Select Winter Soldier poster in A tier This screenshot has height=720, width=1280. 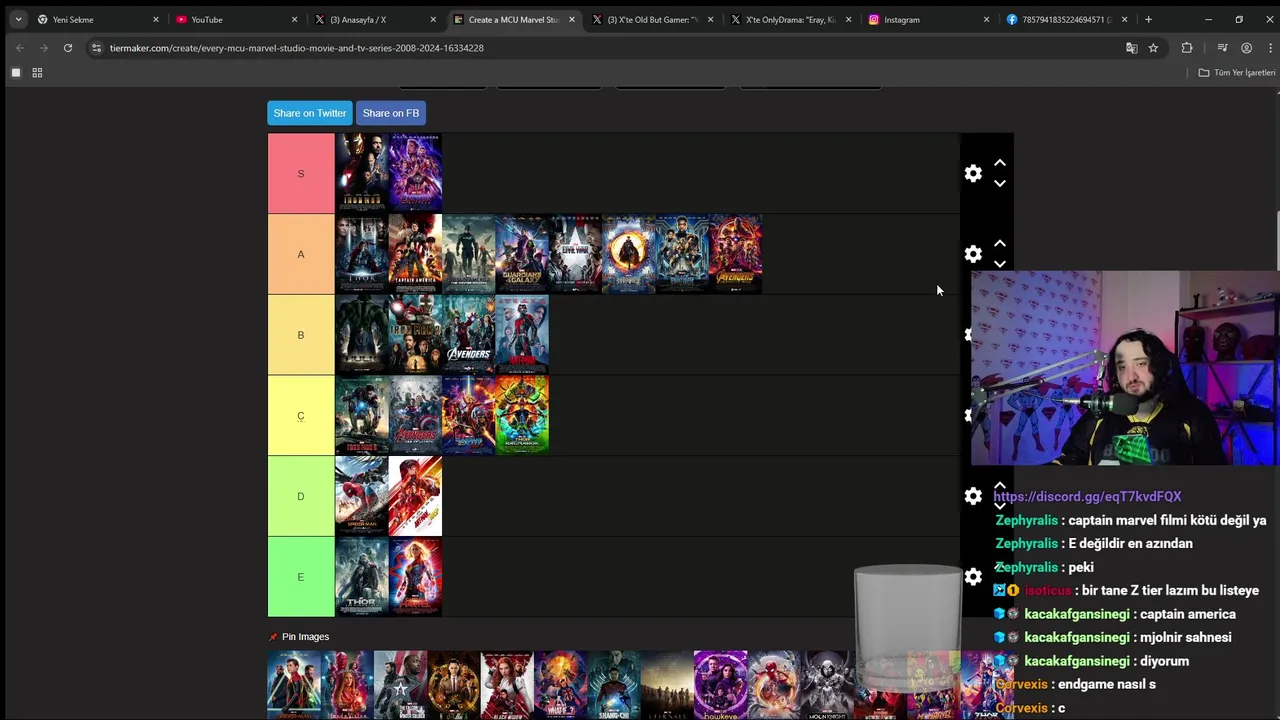(469, 254)
